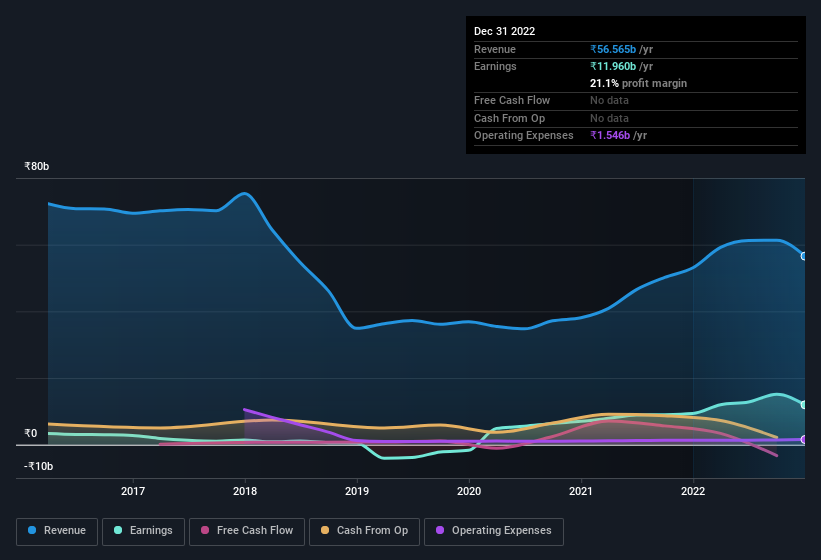
Task: Click the ₹56.565b revenue value
Action: point(613,49)
